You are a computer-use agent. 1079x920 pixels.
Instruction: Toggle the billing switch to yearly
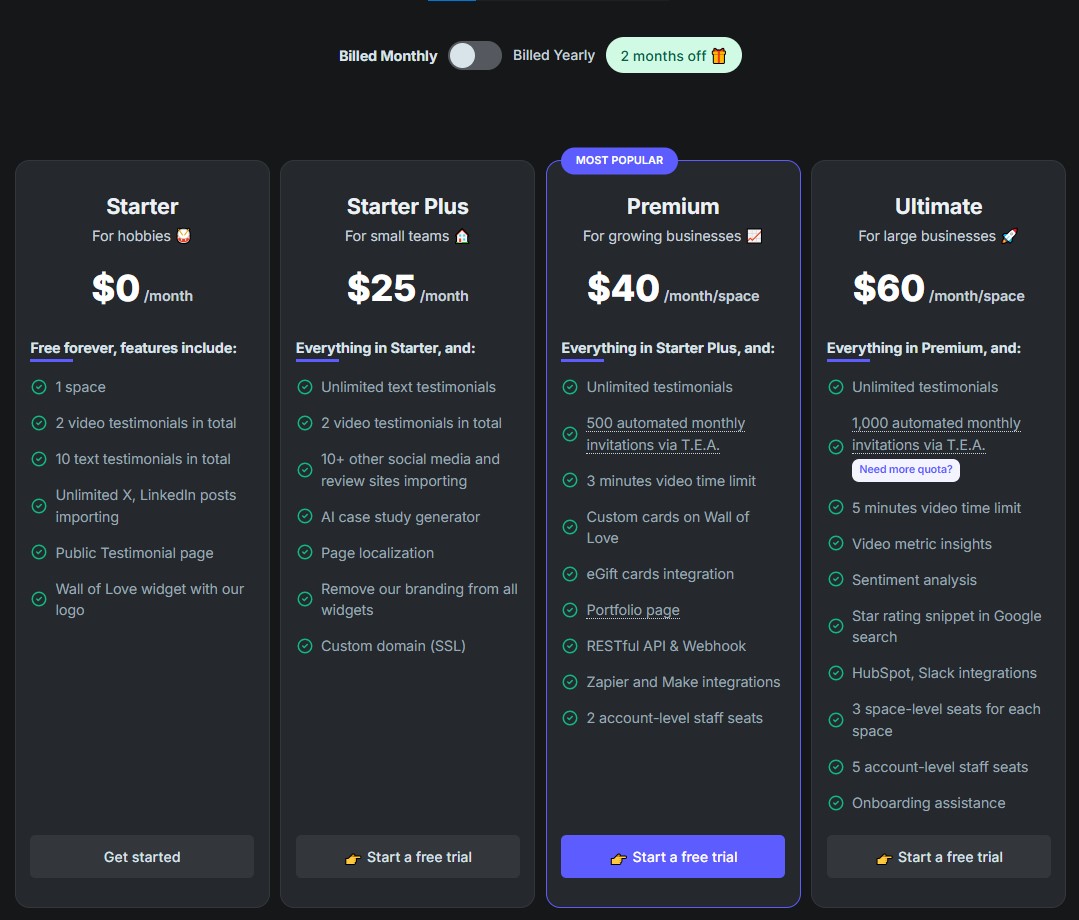pos(474,56)
